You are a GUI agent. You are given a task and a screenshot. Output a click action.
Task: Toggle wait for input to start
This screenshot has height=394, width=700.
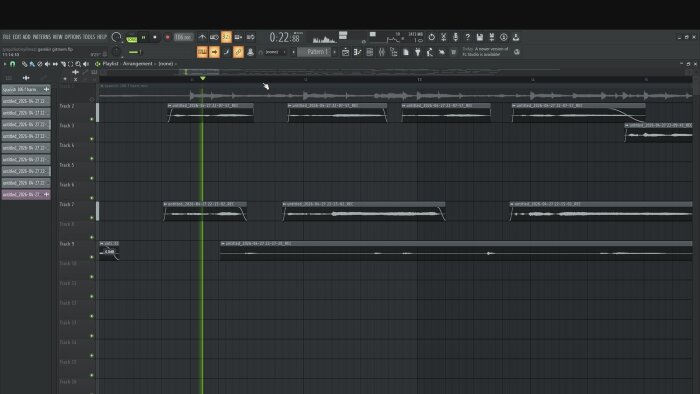tap(214, 37)
